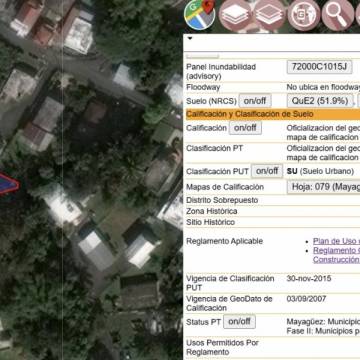Toggle Status PT layer on/off
Viewport: 360px width, 360px height.
[x=239, y=322]
